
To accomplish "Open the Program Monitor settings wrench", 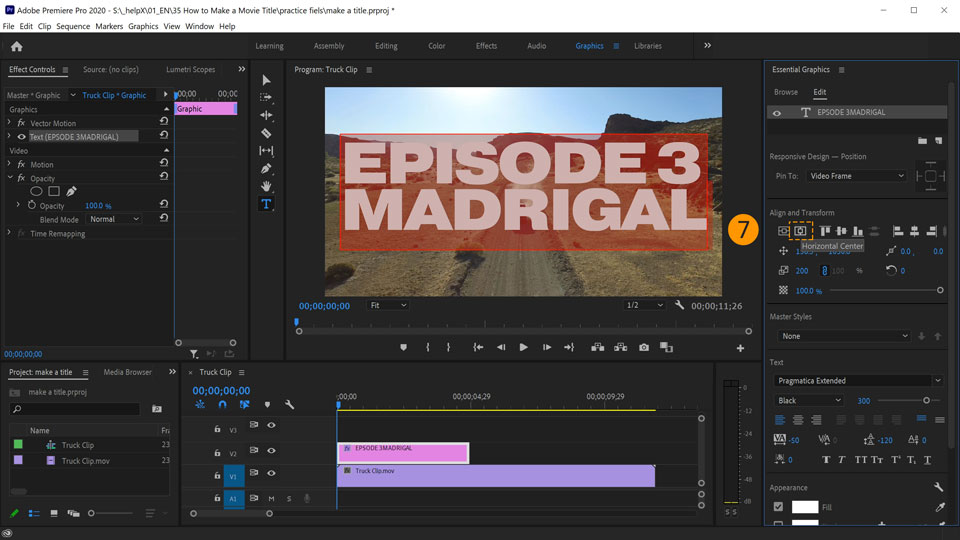I will point(679,305).
